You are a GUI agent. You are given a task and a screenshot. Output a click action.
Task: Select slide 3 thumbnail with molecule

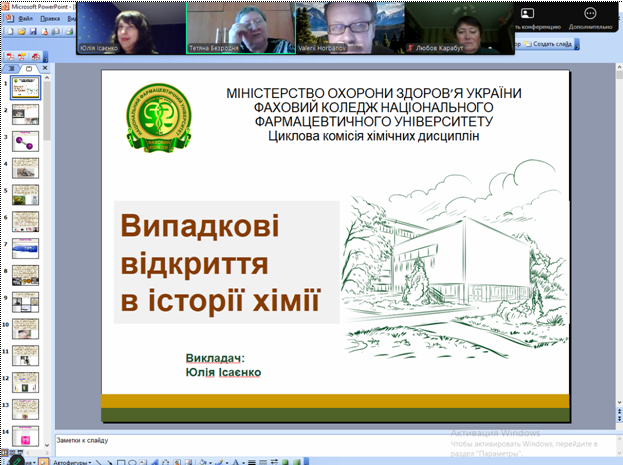point(25,141)
